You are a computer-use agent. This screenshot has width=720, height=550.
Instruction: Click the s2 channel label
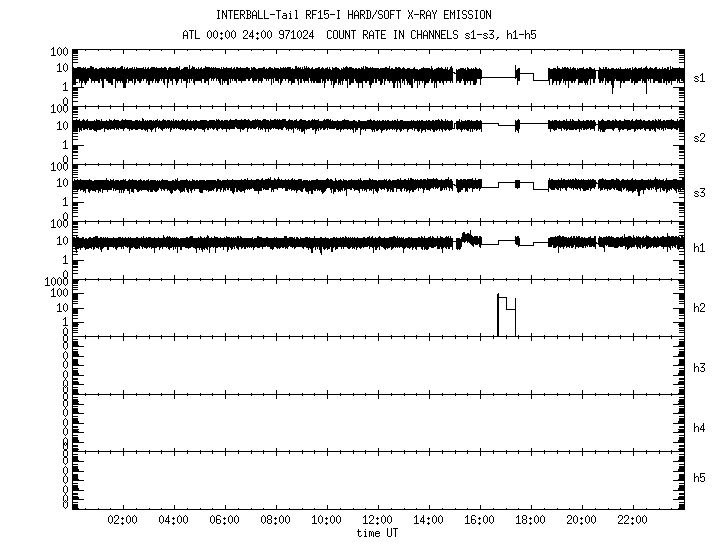pyautogui.click(x=700, y=137)
